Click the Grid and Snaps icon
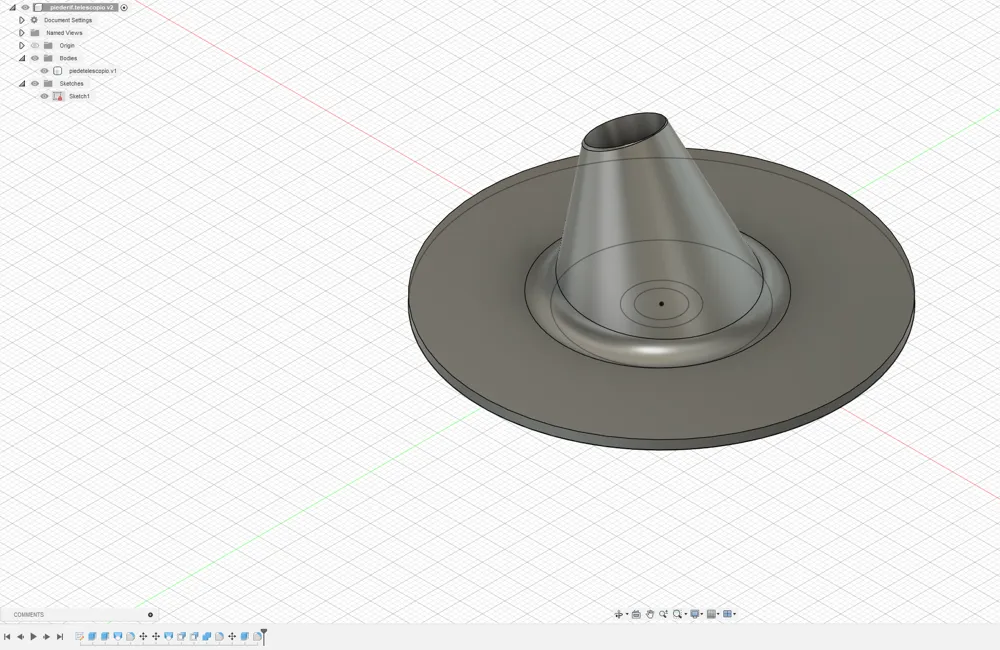The width and height of the screenshot is (1000, 650). [x=712, y=614]
